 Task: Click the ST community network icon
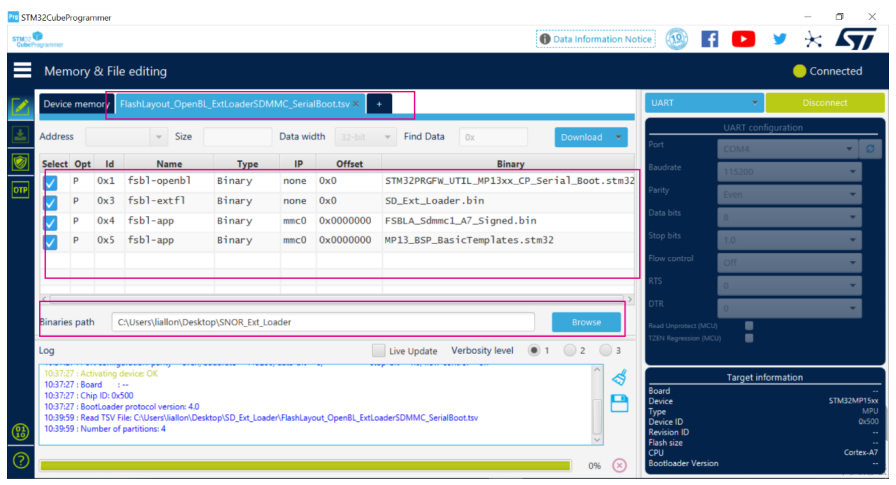point(813,39)
